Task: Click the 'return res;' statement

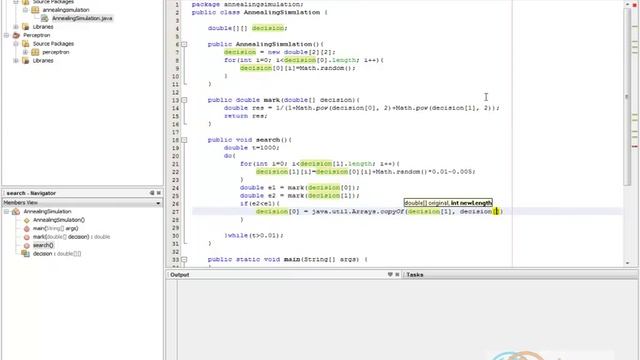Action: coord(245,116)
